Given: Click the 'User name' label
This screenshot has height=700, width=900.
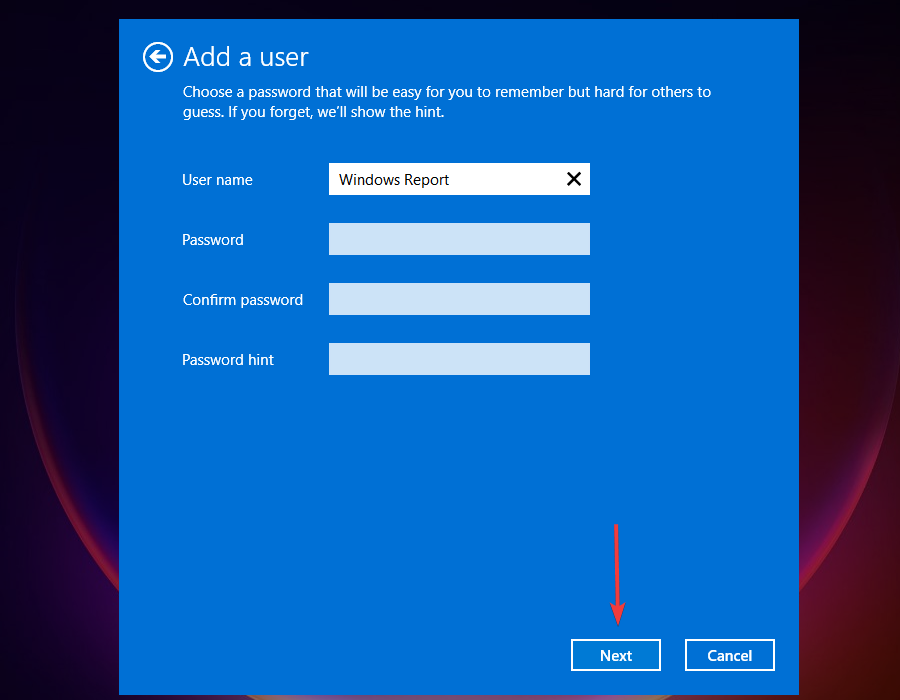Looking at the screenshot, I should click(217, 180).
